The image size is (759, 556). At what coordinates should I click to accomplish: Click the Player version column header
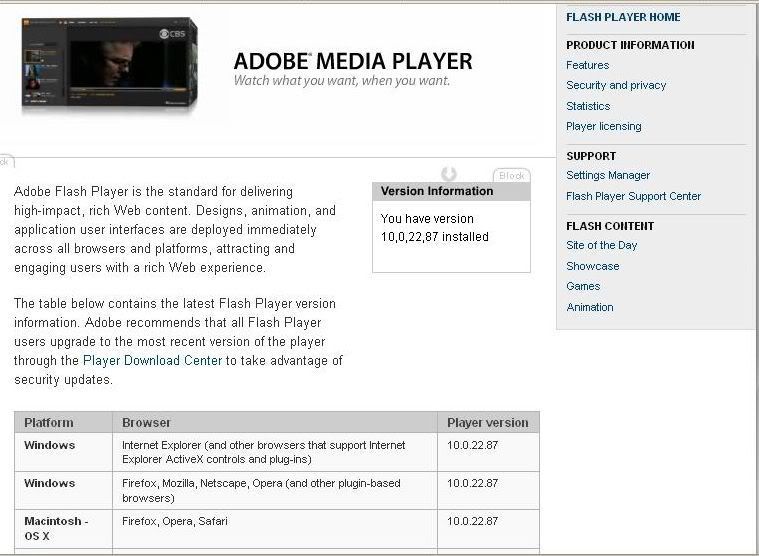487,422
